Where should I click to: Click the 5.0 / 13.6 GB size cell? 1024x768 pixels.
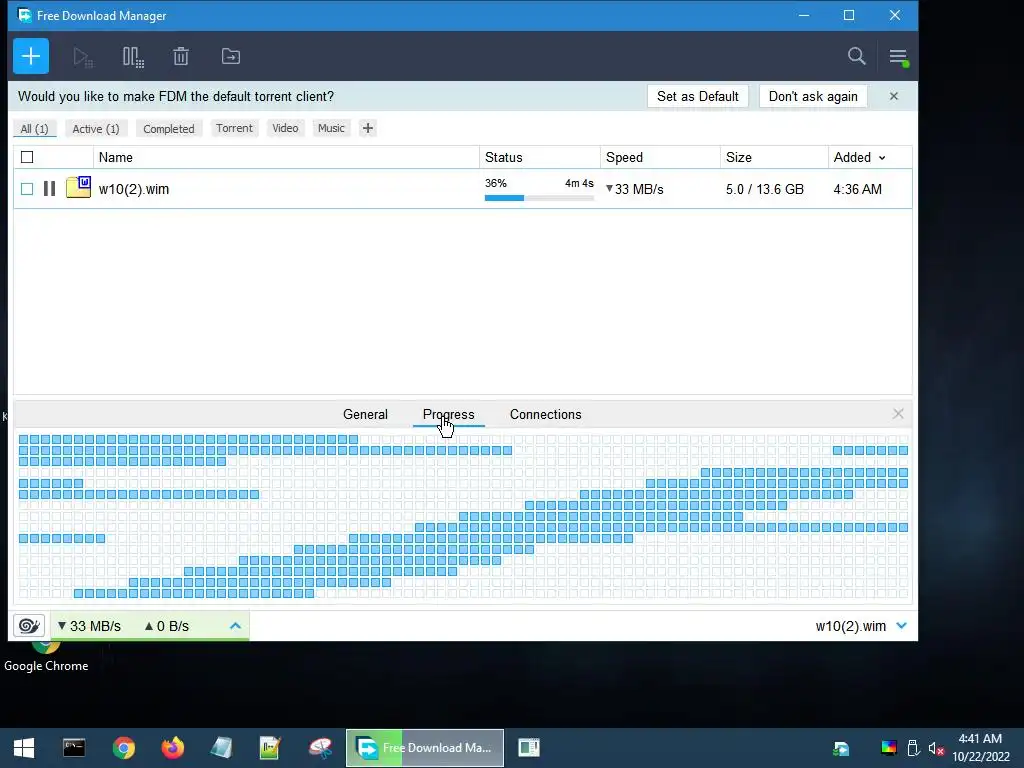(x=765, y=189)
